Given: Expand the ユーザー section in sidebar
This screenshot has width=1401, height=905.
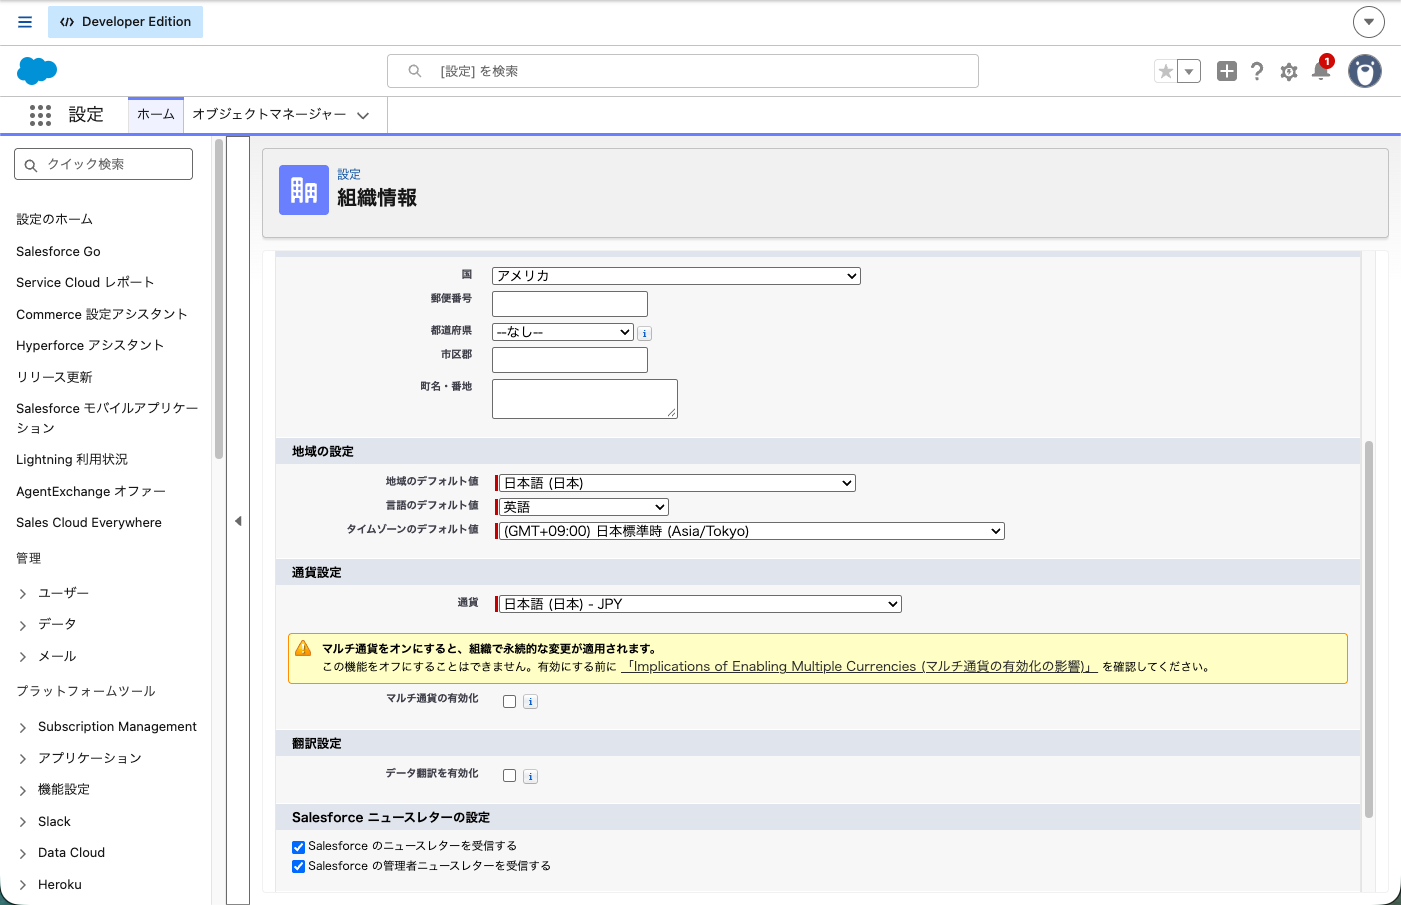Looking at the screenshot, I should tap(22, 594).
